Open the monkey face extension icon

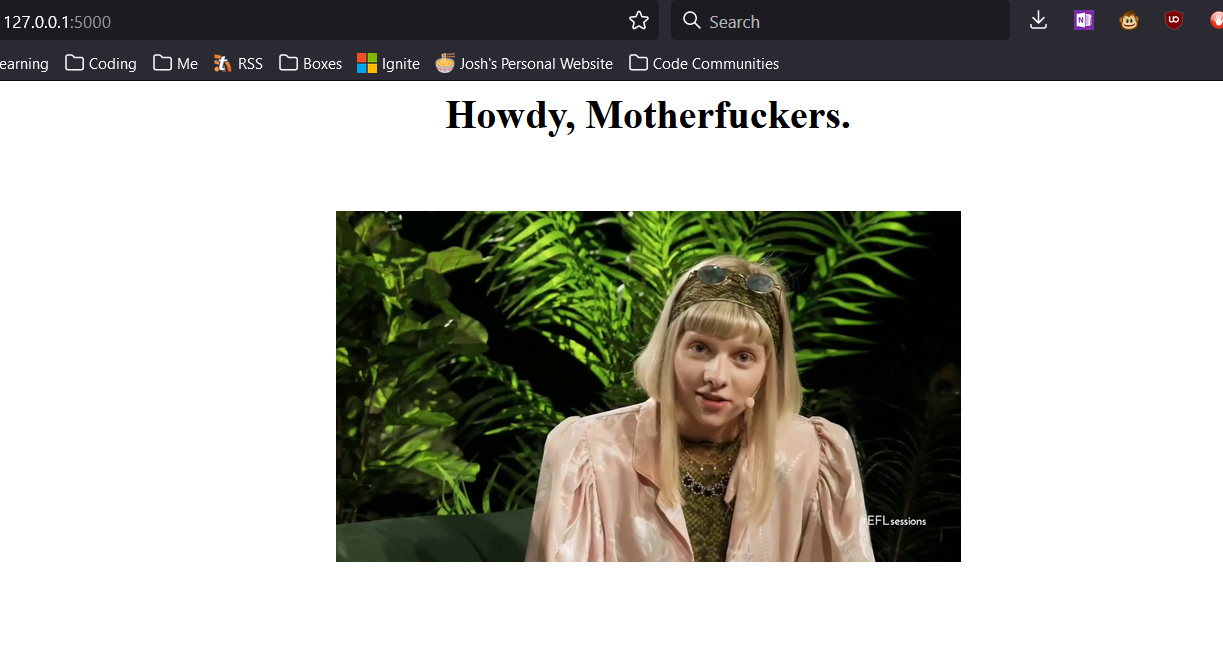click(x=1129, y=20)
